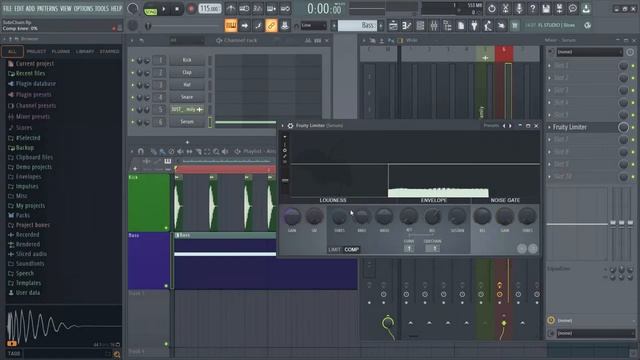Click the Help question mark icon
Viewport: 640px width, 360px height.
point(532,8)
